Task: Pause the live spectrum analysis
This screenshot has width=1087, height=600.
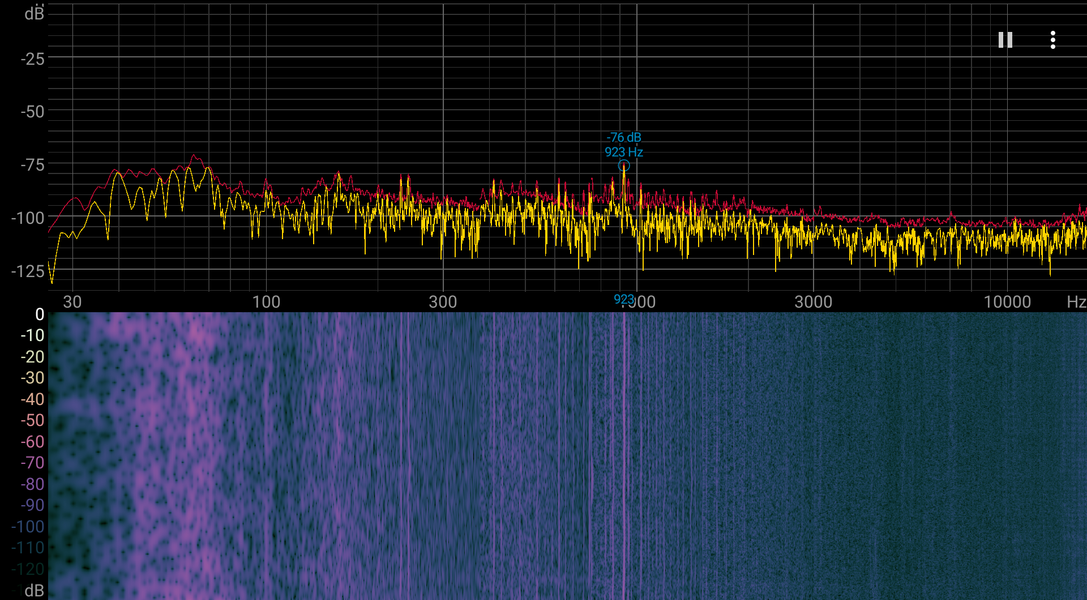Action: pyautogui.click(x=1005, y=40)
